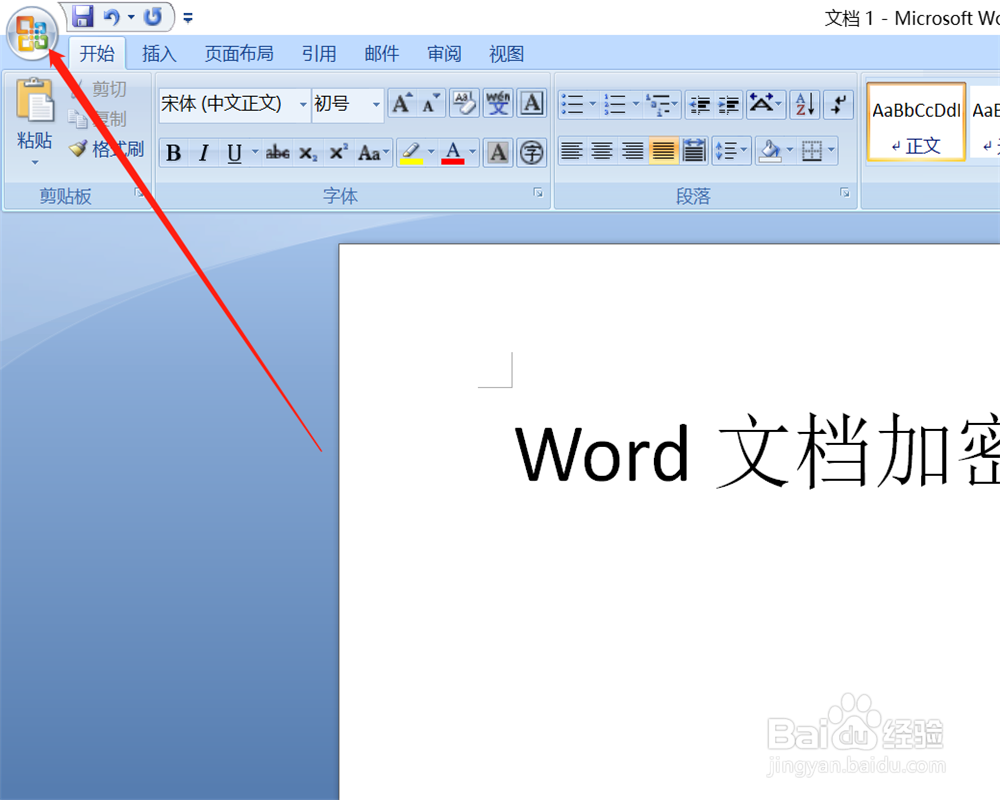Viewport: 1000px width, 800px height.
Task: Increase paragraph indent
Action: click(x=728, y=104)
